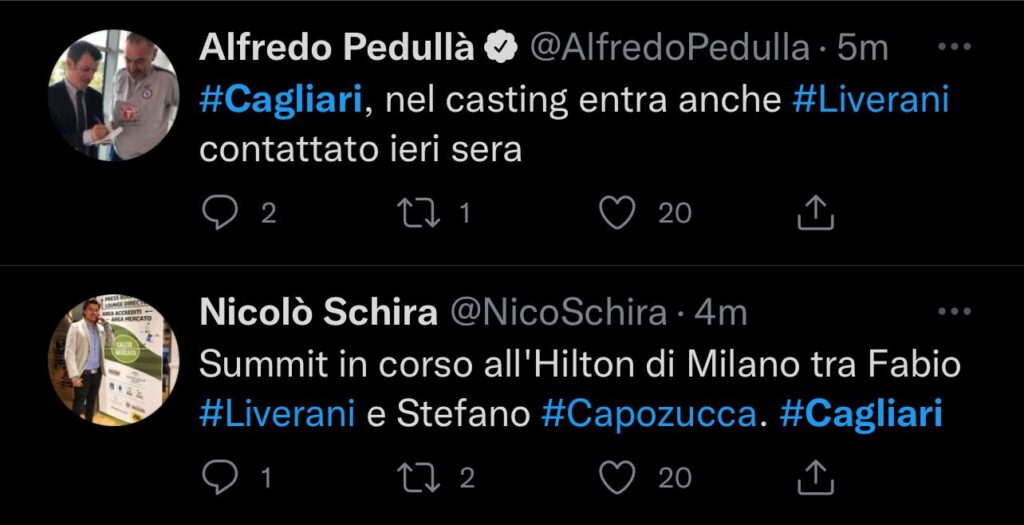Go to the @NicoSchira handle
The height and width of the screenshot is (525, 1024).
click(x=560, y=313)
